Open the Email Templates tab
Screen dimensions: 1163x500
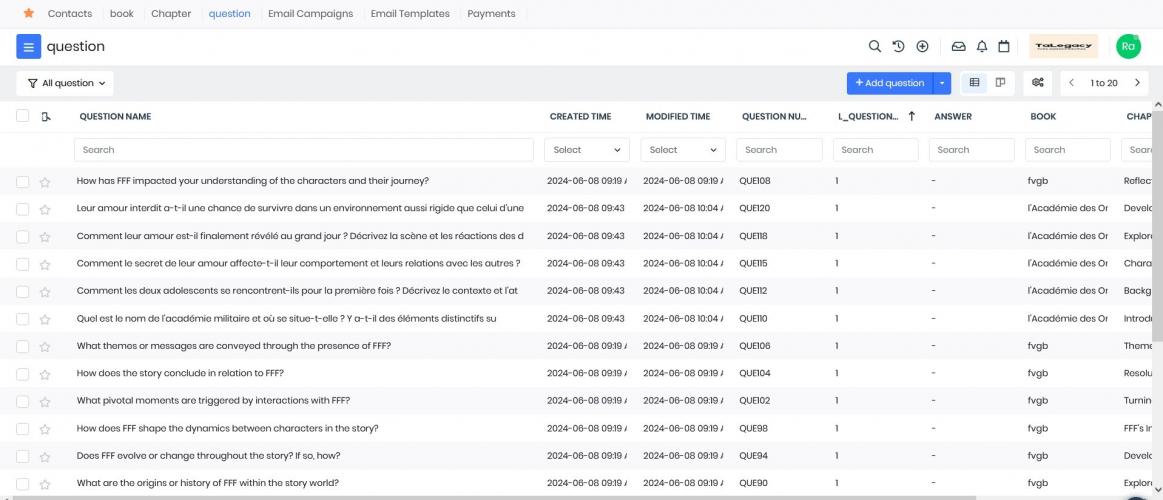point(410,13)
